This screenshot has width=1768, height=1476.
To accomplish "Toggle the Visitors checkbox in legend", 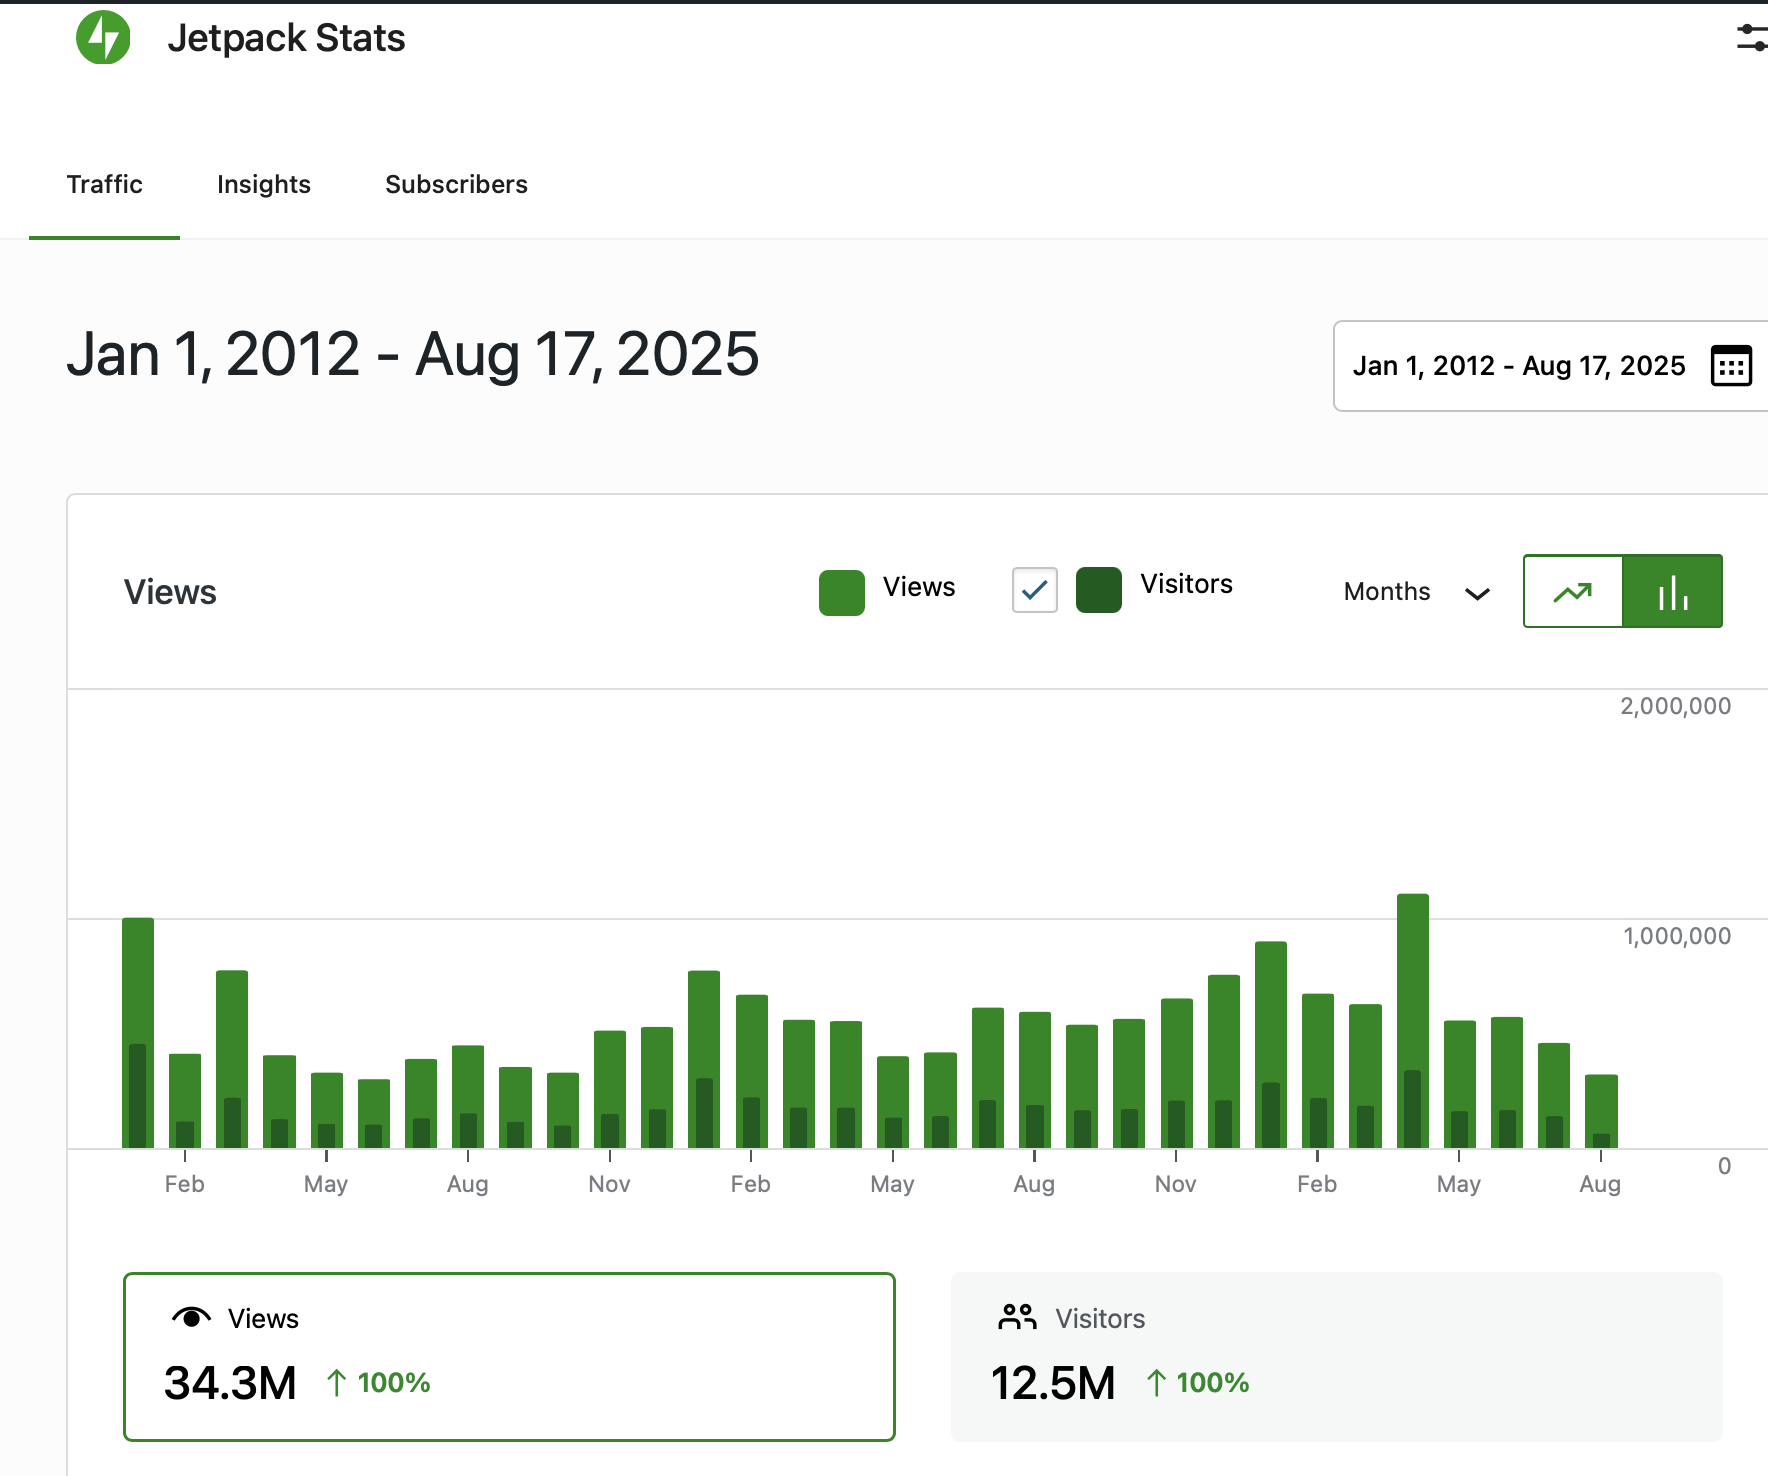I will (1035, 590).
